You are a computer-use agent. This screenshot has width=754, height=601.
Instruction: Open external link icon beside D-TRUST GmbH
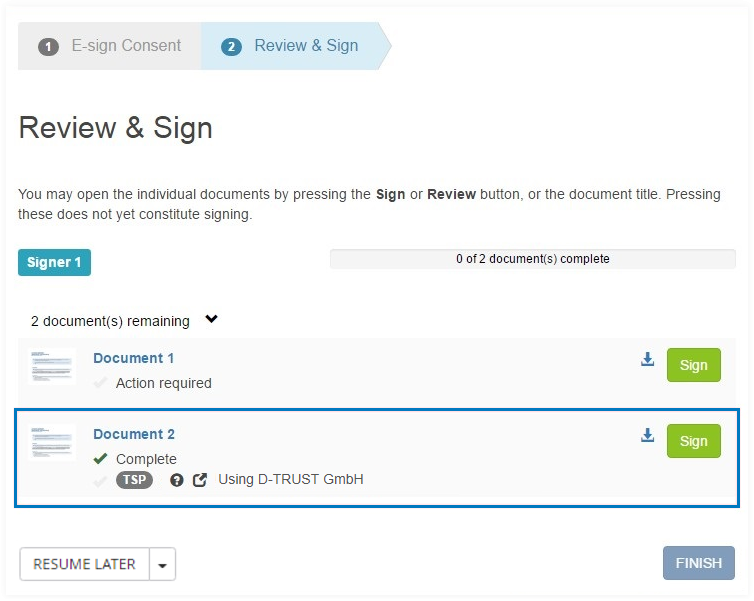200,480
